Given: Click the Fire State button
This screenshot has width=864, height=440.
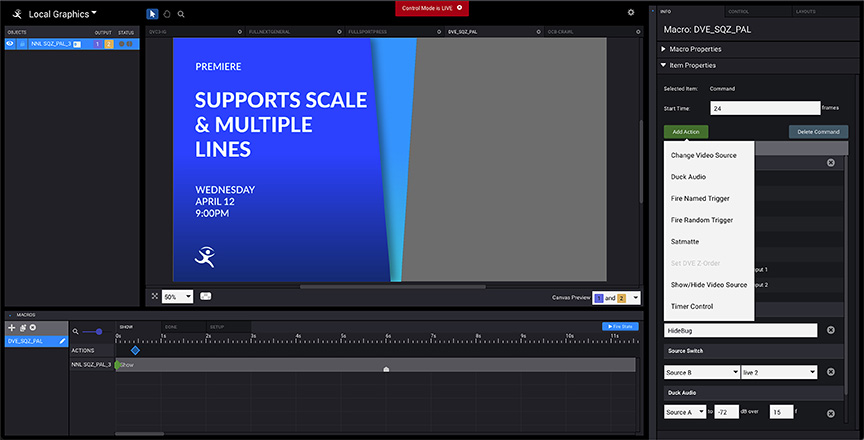Looking at the screenshot, I should click(620, 327).
